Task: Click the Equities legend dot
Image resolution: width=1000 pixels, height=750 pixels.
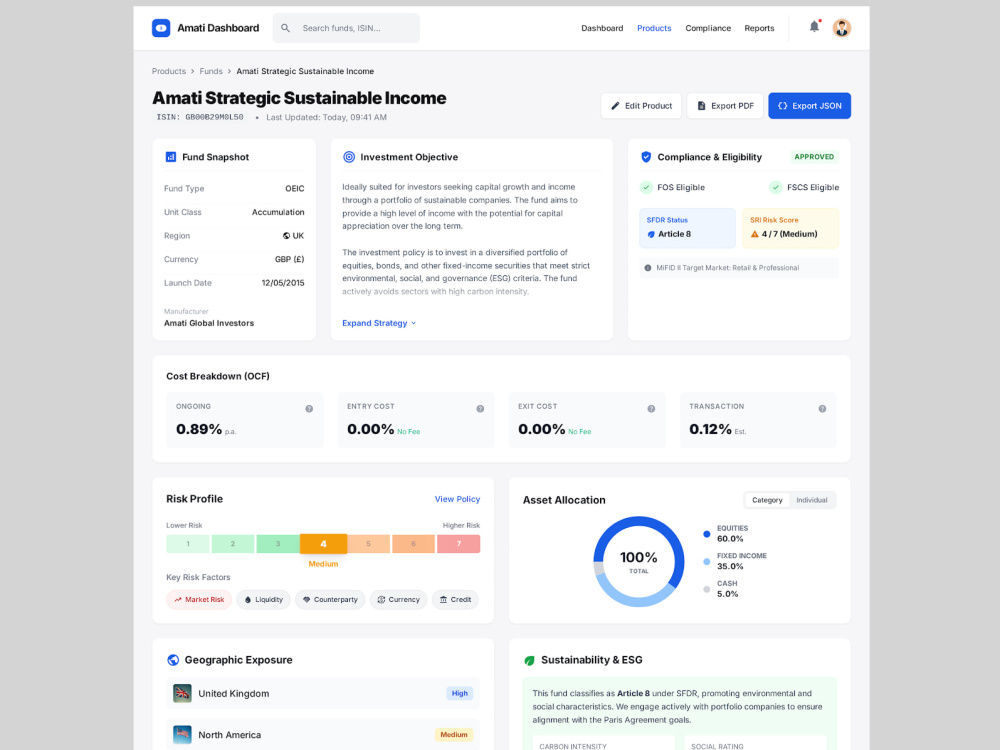Action: tap(707, 534)
